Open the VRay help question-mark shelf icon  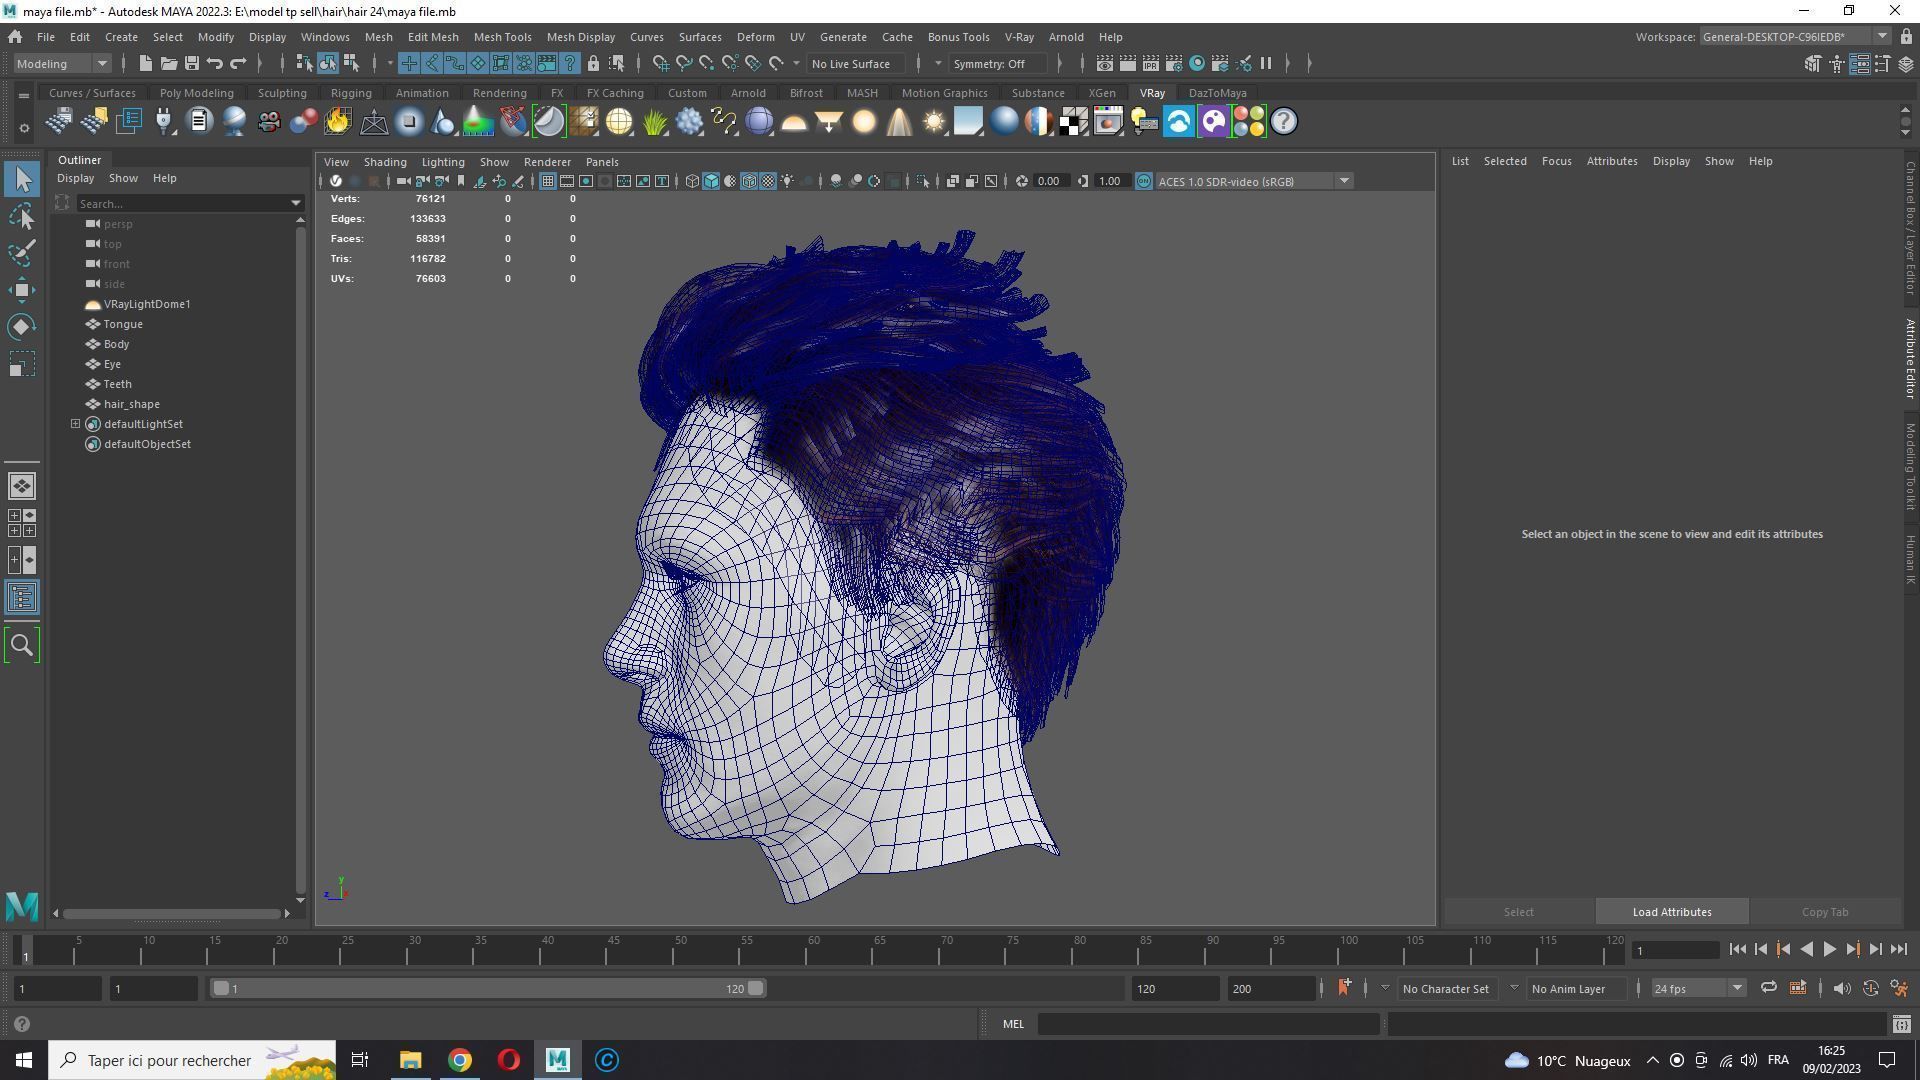[1284, 122]
